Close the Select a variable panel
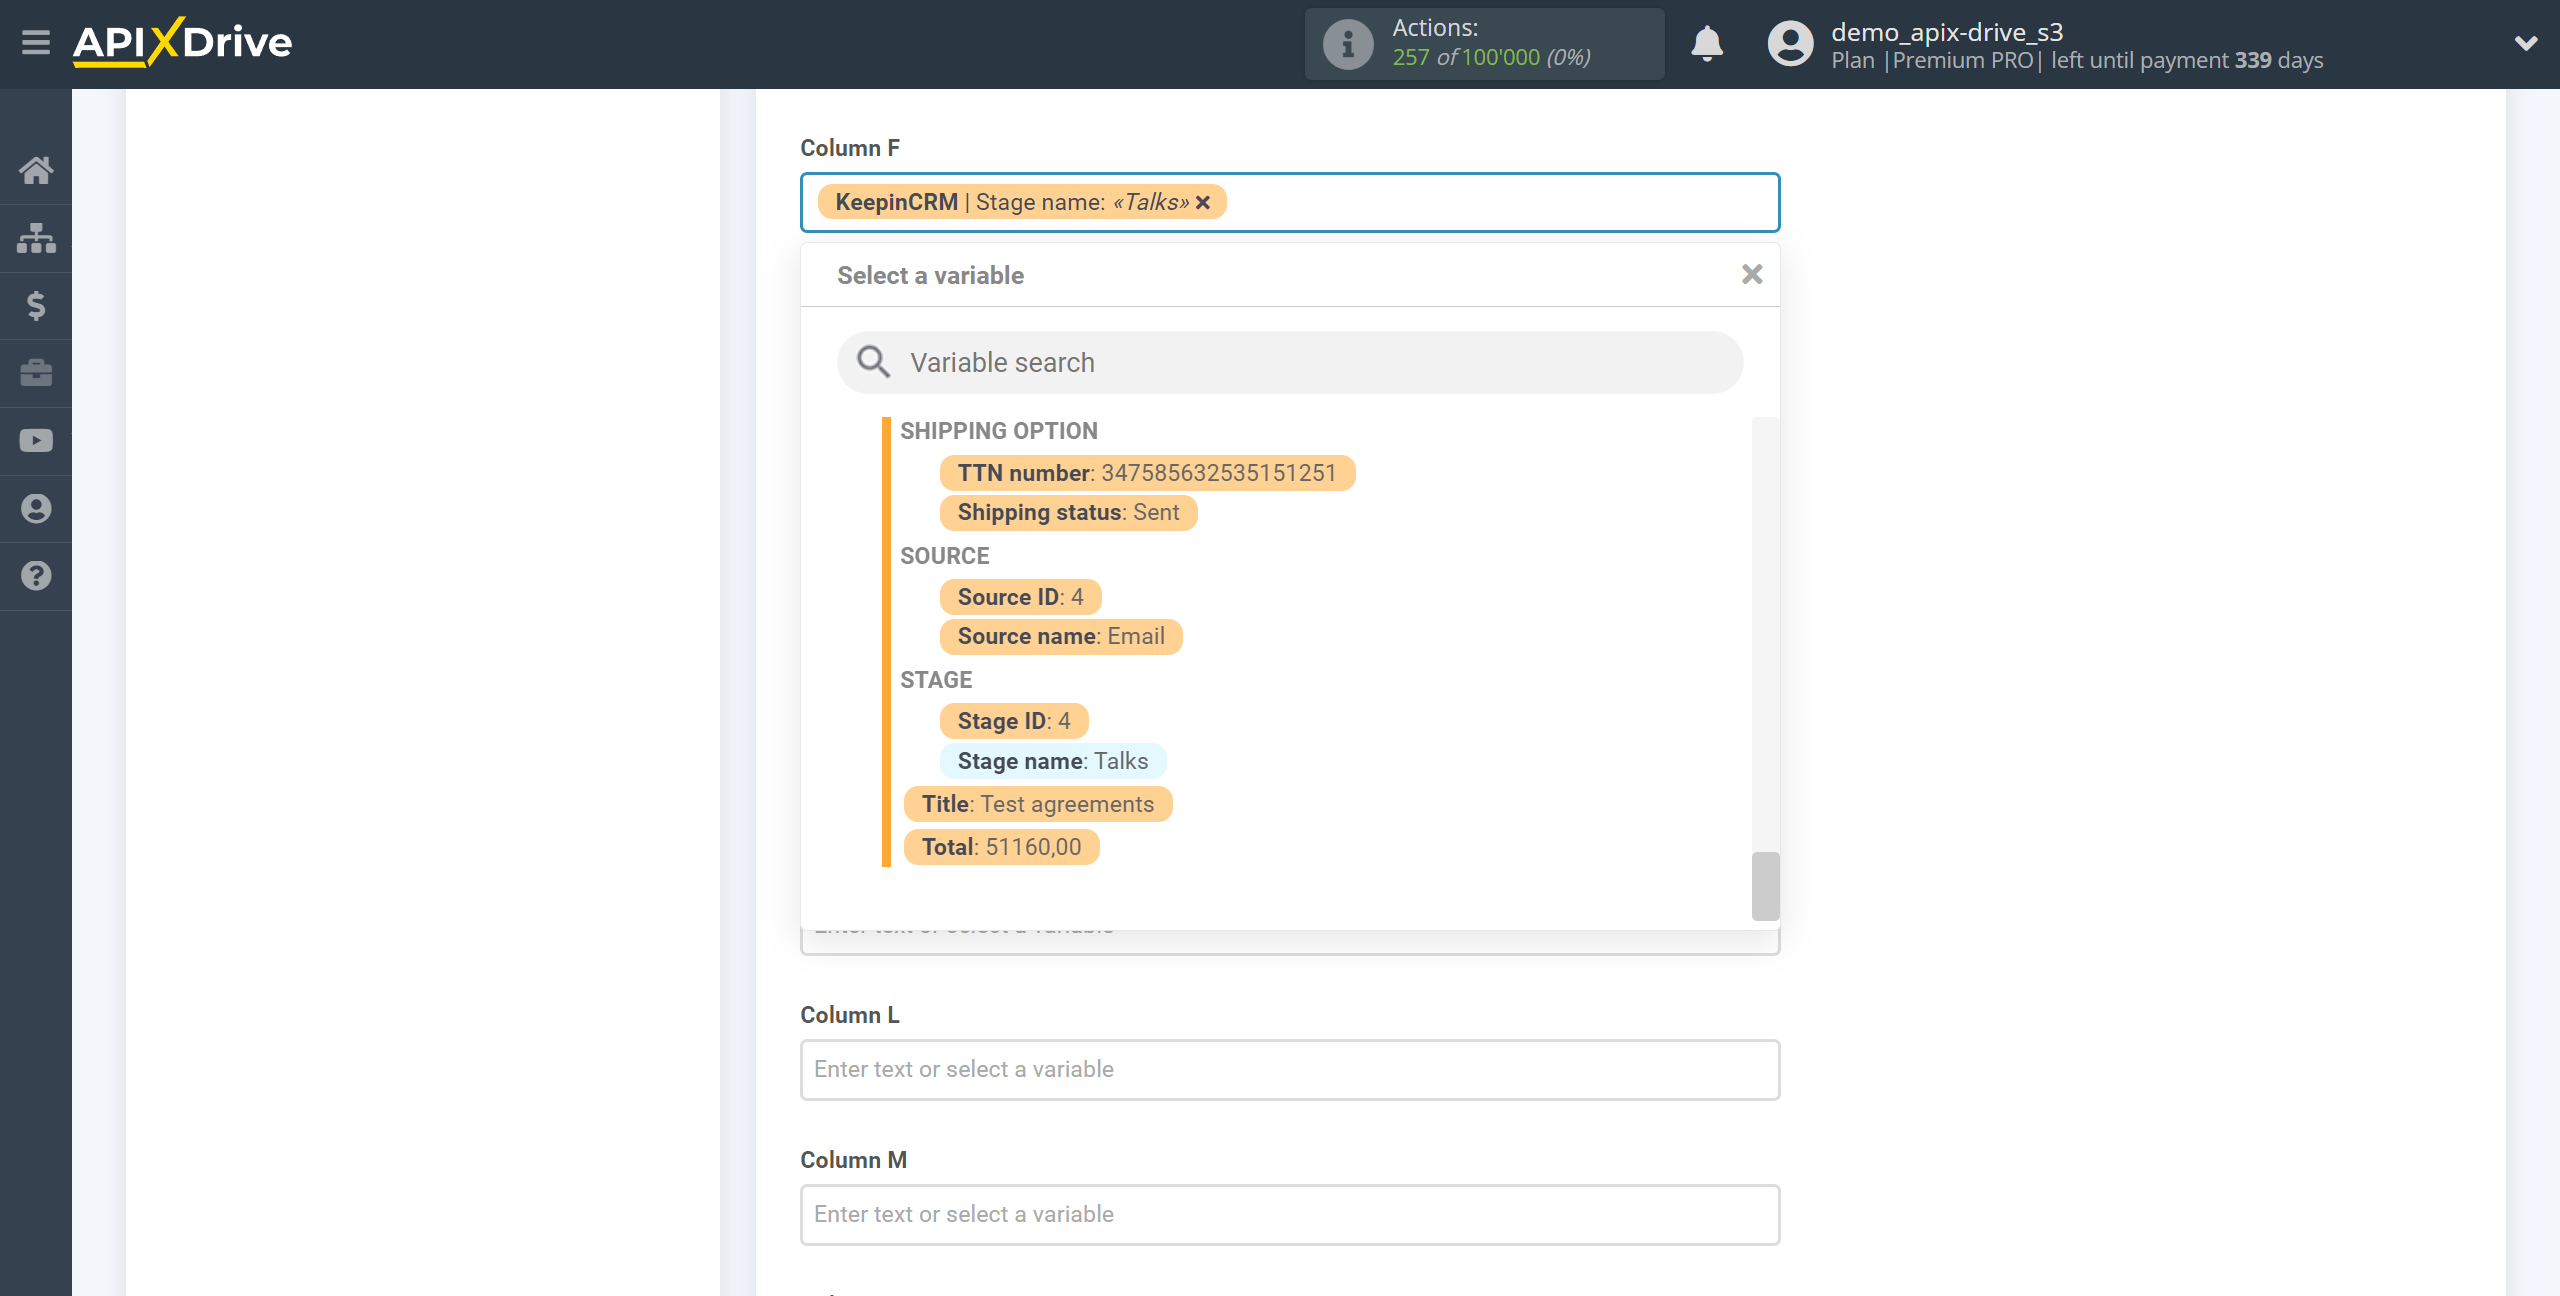The image size is (2560, 1296). pyautogui.click(x=1752, y=274)
